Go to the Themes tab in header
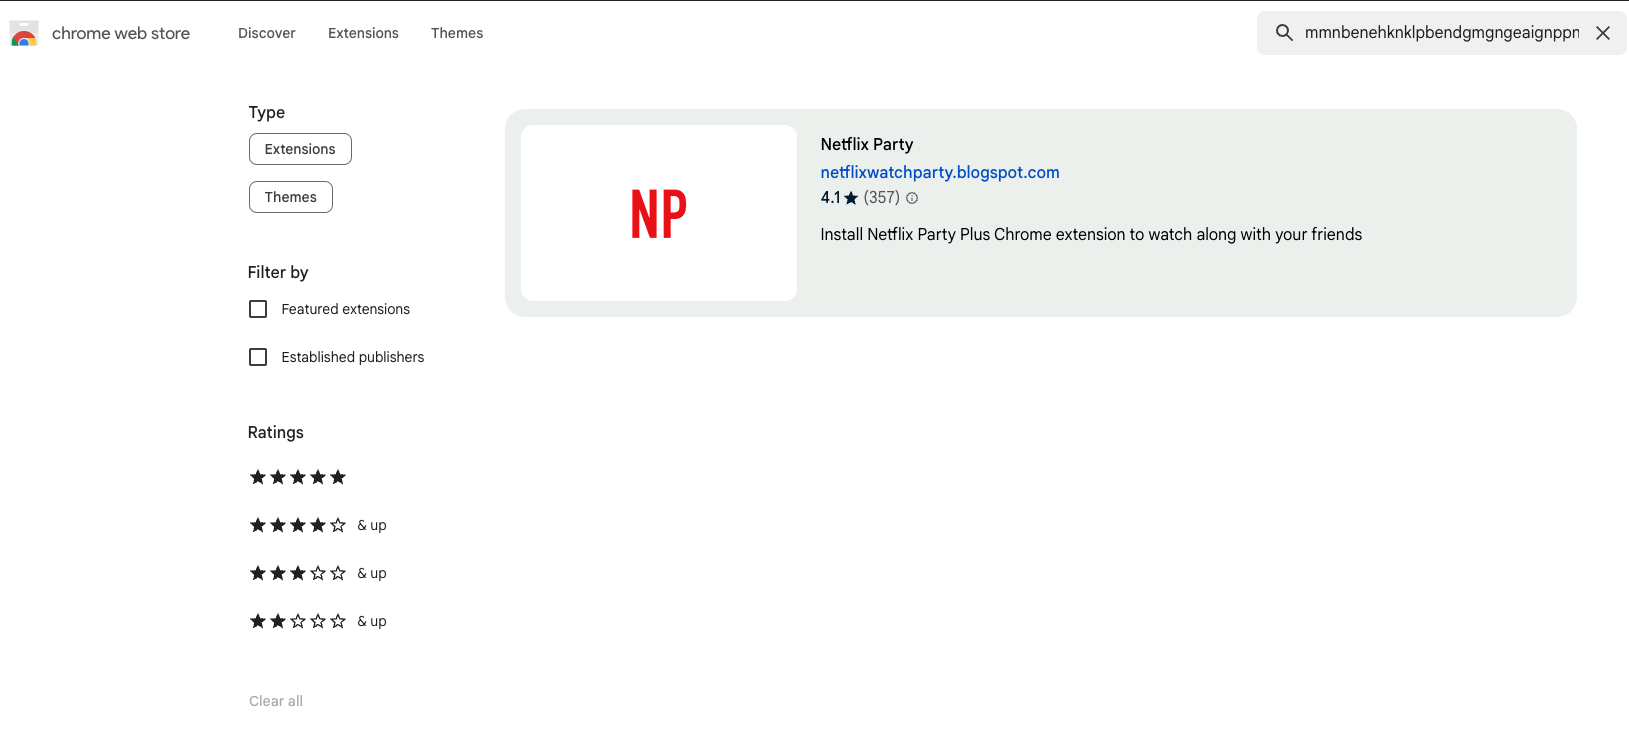1629x739 pixels. (457, 33)
